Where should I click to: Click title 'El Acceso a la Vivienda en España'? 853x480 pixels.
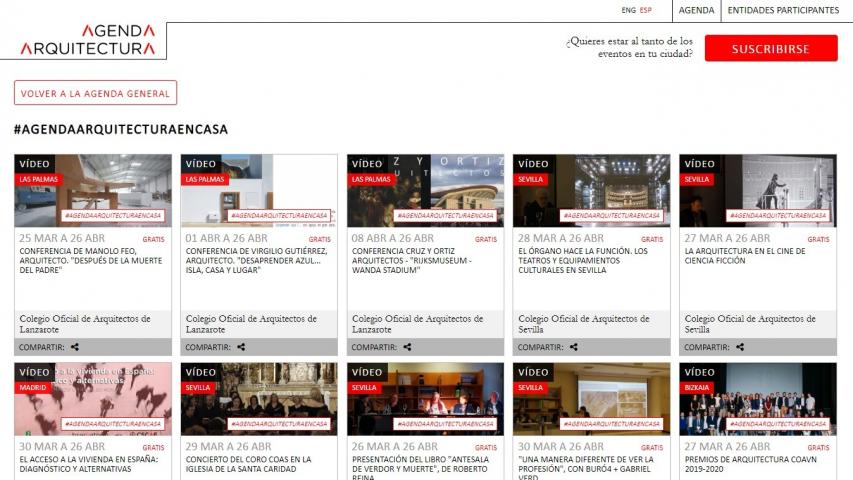89,464
